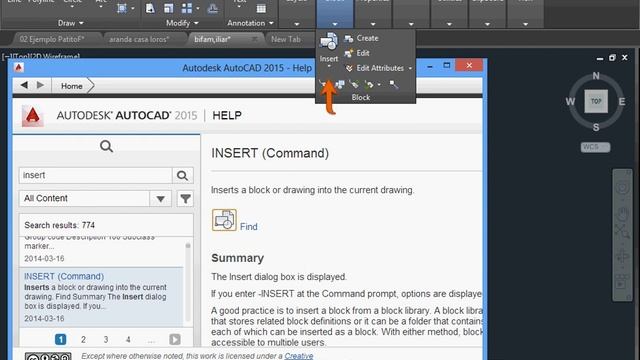Image resolution: width=640 pixels, height=360 pixels.
Task: Click the Orbit icon in navigation bar
Action: pos(622,257)
